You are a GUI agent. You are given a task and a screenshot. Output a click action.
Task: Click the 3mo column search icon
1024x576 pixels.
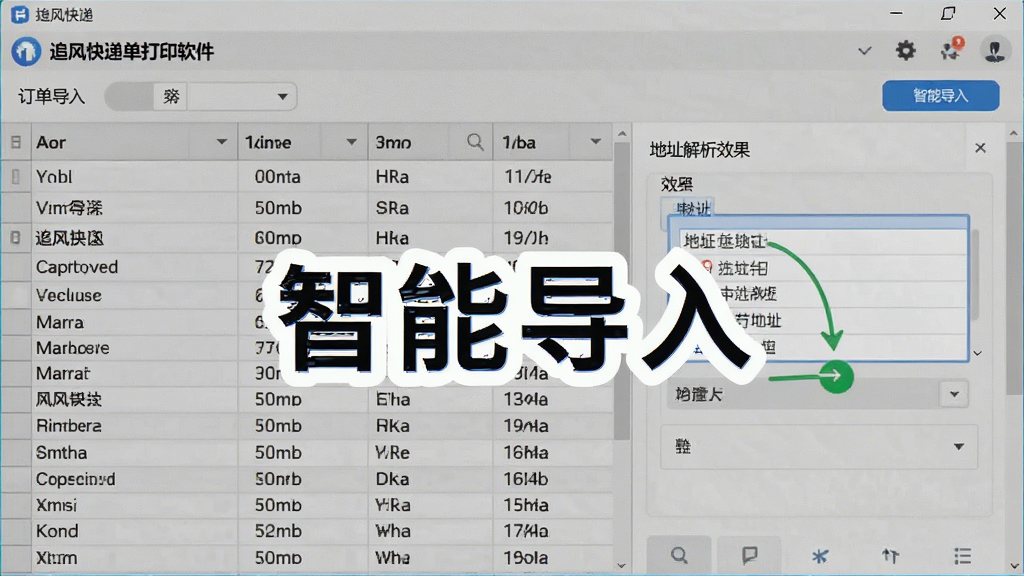(x=475, y=142)
